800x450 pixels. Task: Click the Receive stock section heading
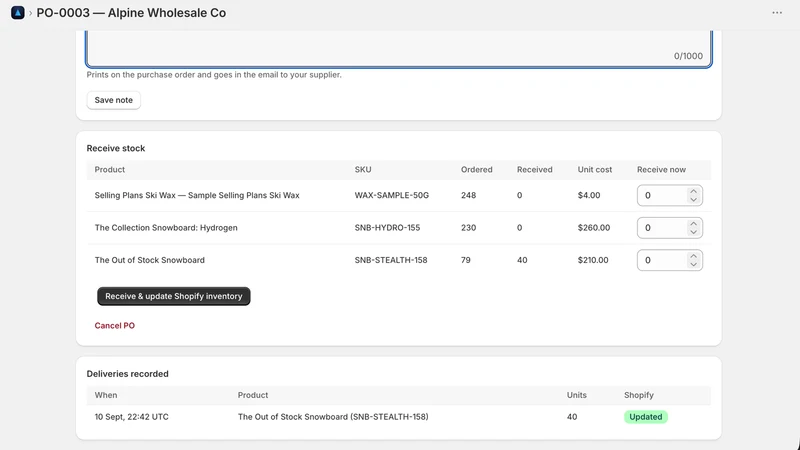point(116,148)
